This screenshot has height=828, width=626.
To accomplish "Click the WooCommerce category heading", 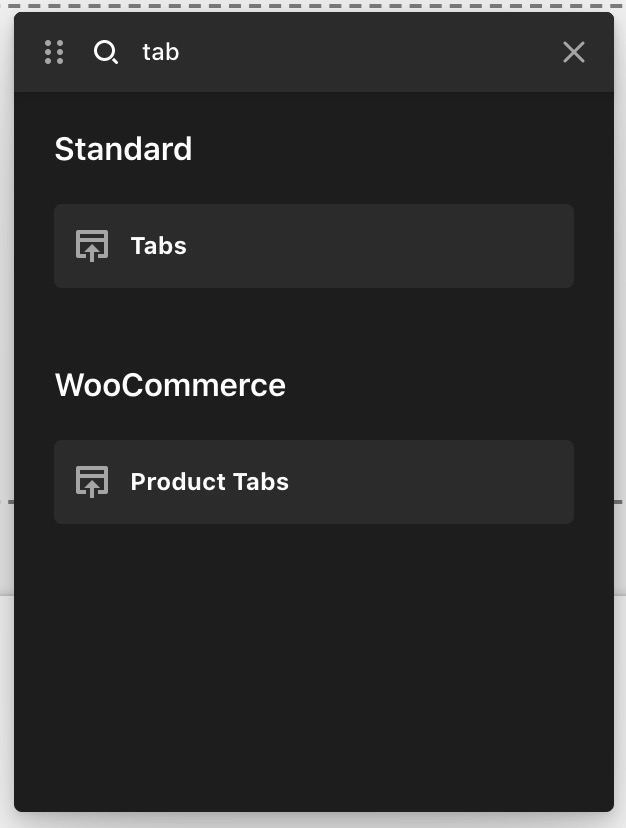I will (170, 385).
